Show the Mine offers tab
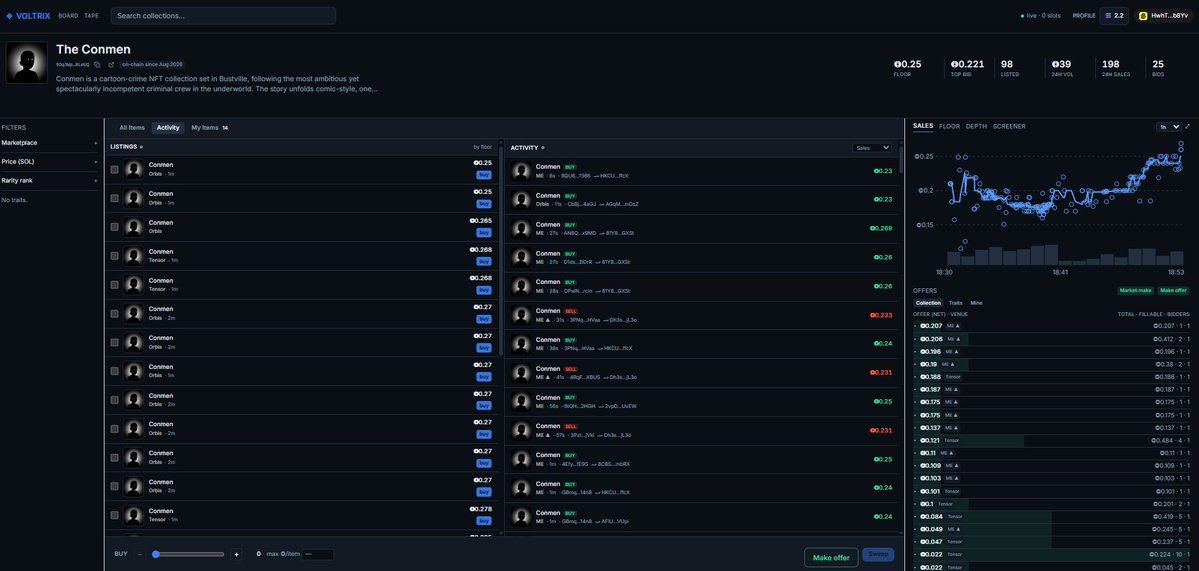The image size is (1199, 571). coord(976,303)
